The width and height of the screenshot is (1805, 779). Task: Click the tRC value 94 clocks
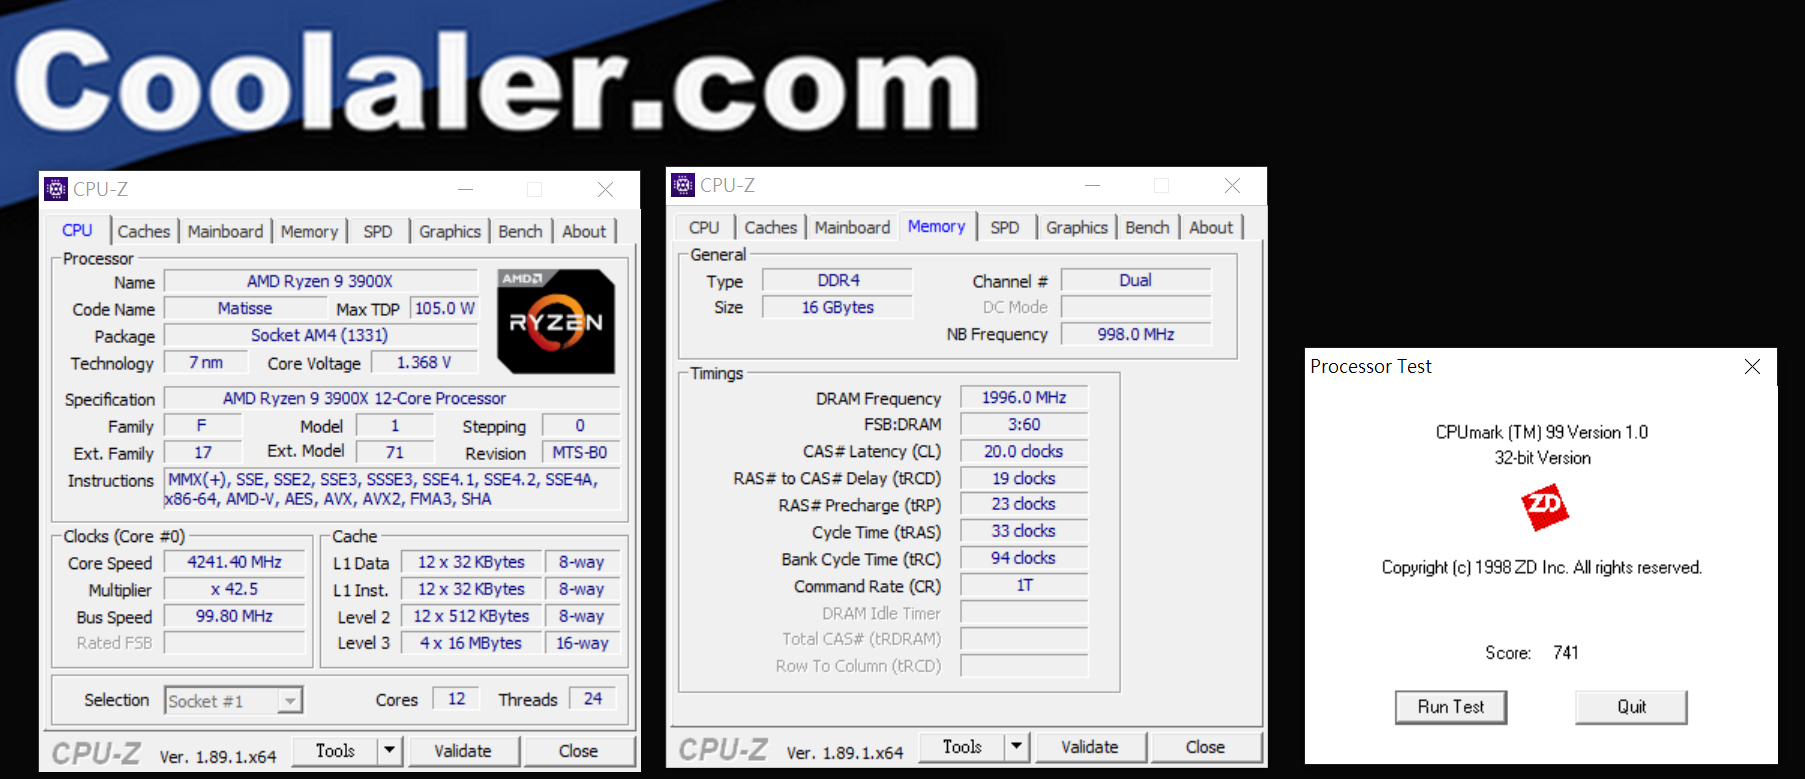(1024, 558)
